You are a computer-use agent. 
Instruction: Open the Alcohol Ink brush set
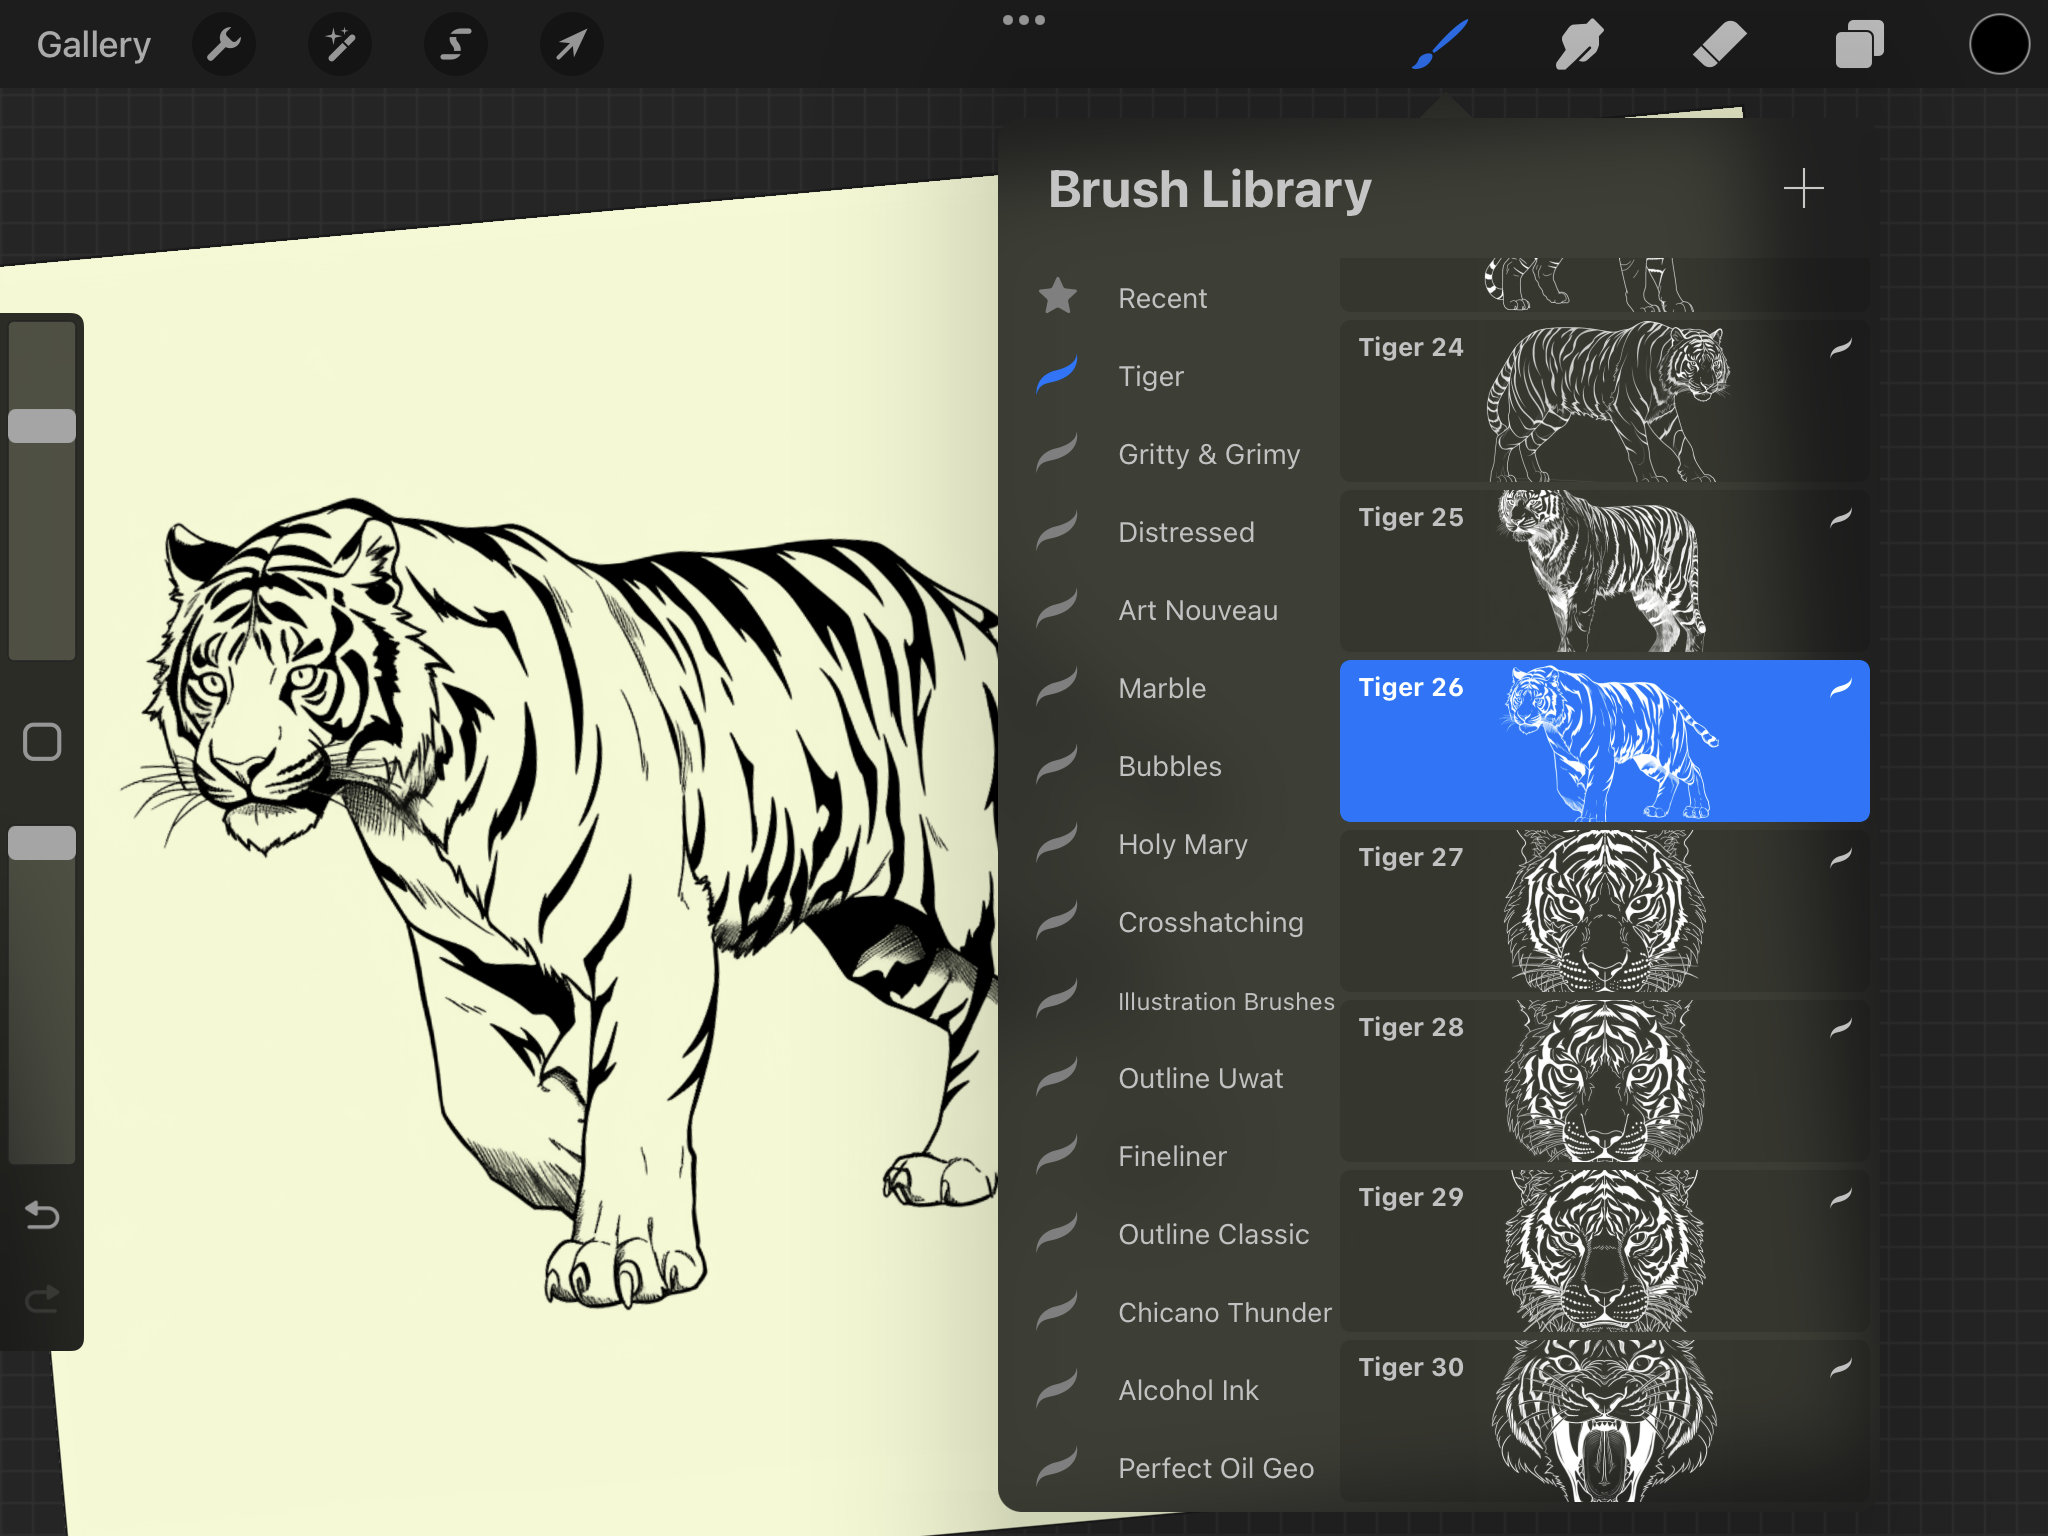(x=1187, y=1389)
